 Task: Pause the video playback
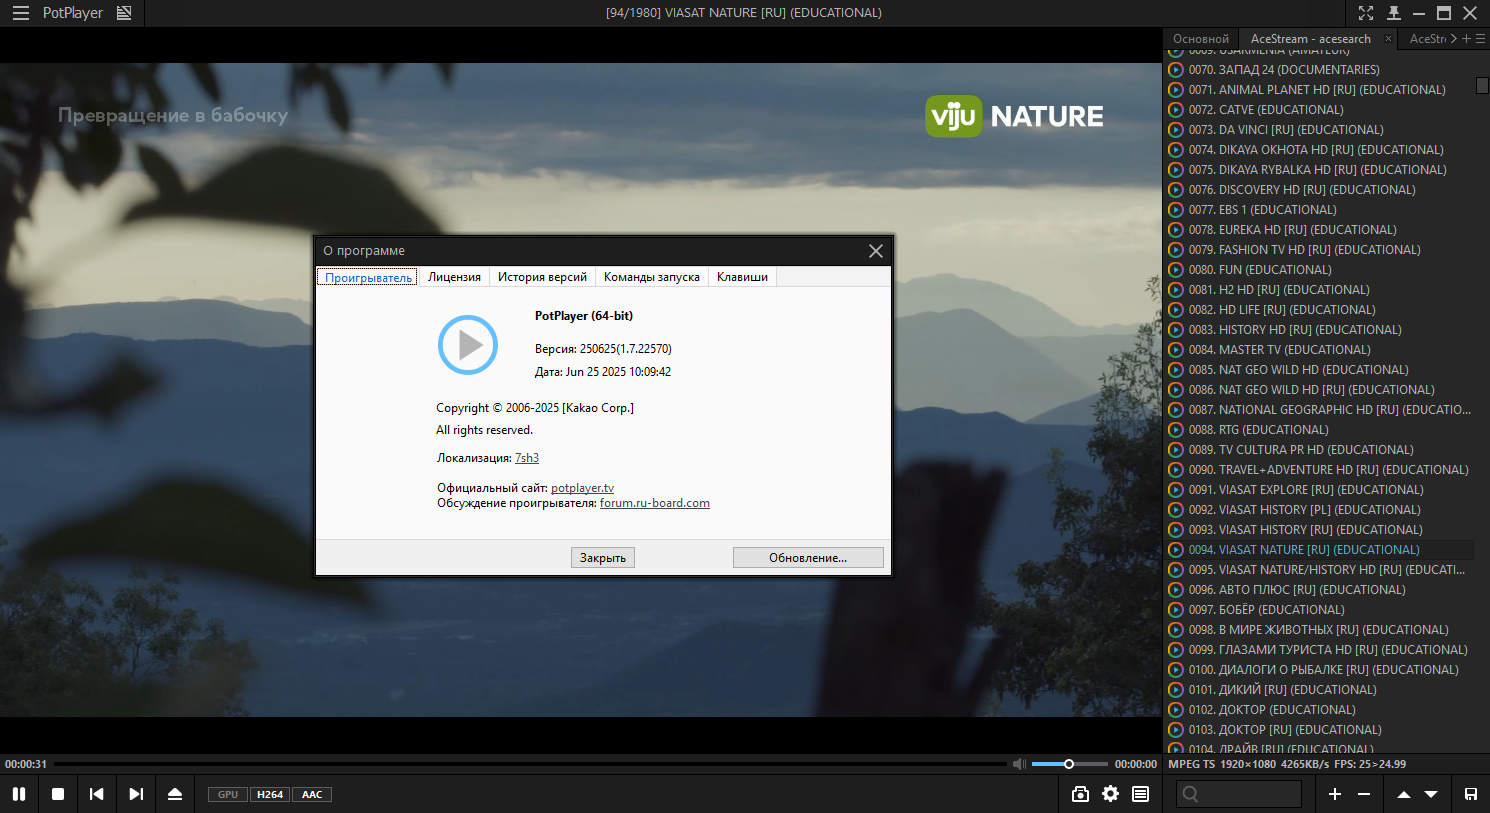[x=19, y=794]
